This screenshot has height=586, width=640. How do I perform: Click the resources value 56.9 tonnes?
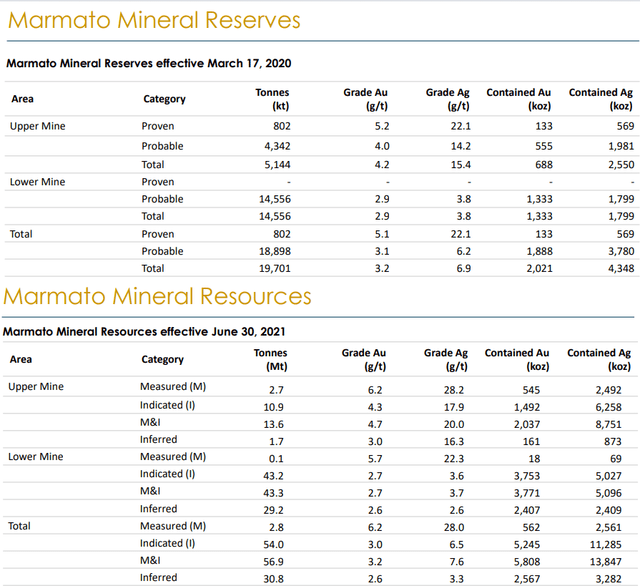click(273, 562)
